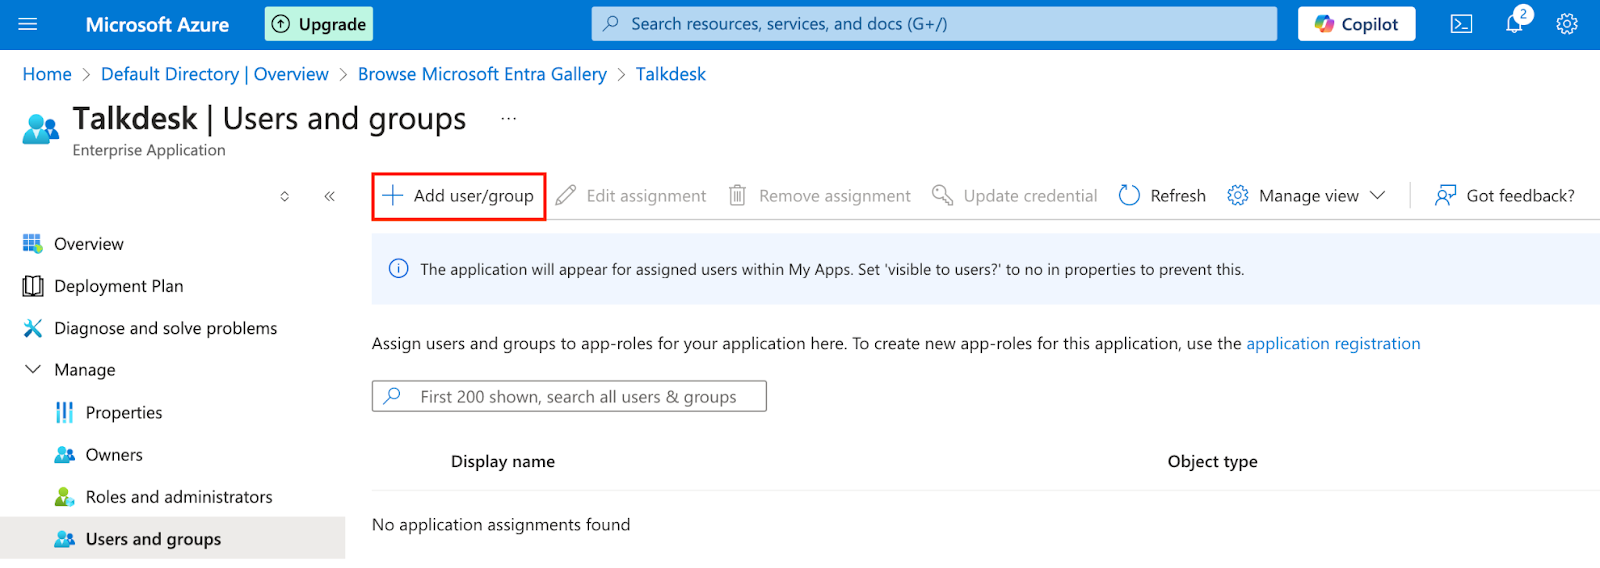The width and height of the screenshot is (1600, 568).
Task: Click the Owners people icon
Action: coord(65,454)
